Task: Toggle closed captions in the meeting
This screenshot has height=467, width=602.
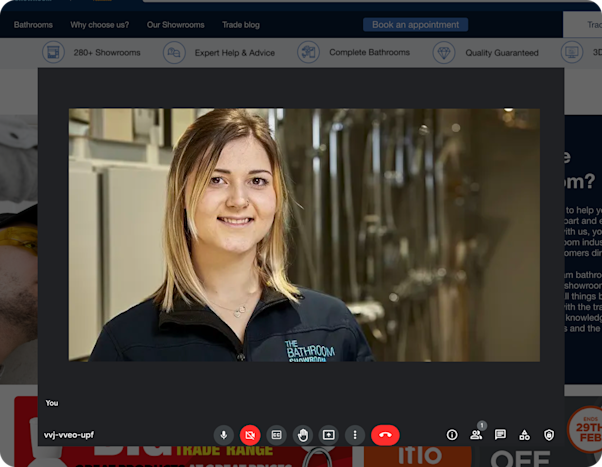Action: pos(276,435)
